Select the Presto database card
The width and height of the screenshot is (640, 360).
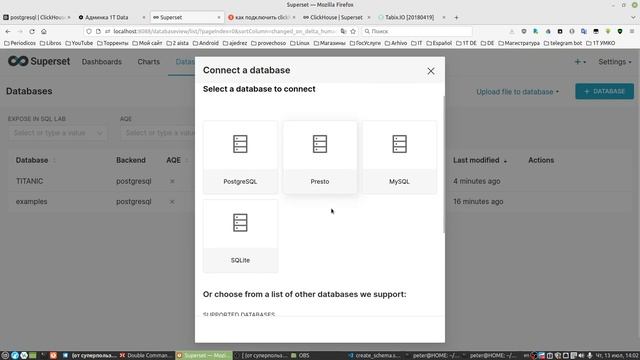pyautogui.click(x=320, y=157)
